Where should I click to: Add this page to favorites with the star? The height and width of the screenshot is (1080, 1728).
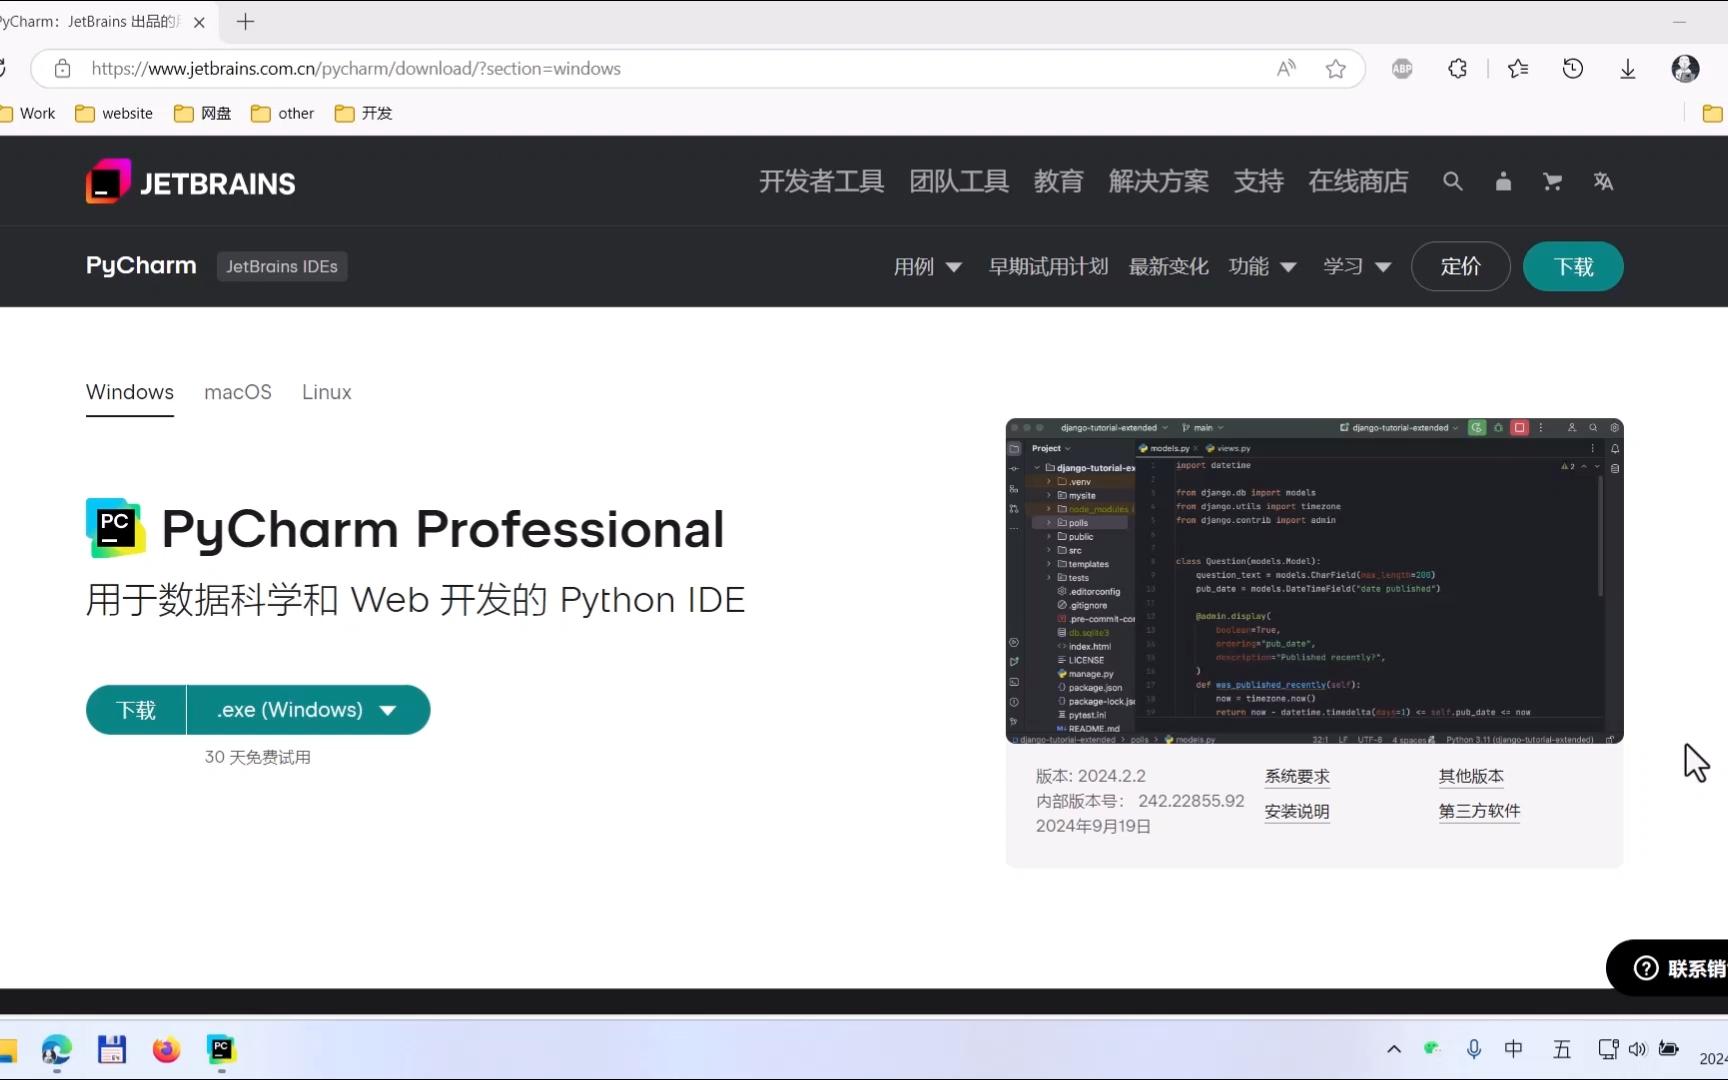click(x=1336, y=68)
